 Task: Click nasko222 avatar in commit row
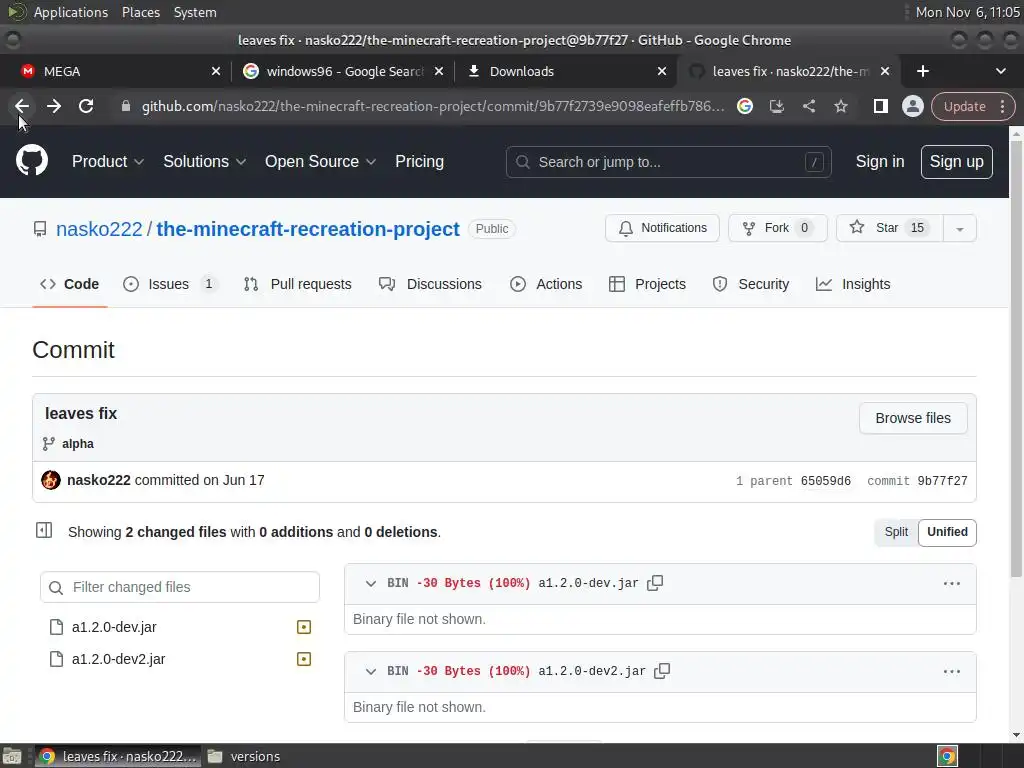tap(51, 480)
